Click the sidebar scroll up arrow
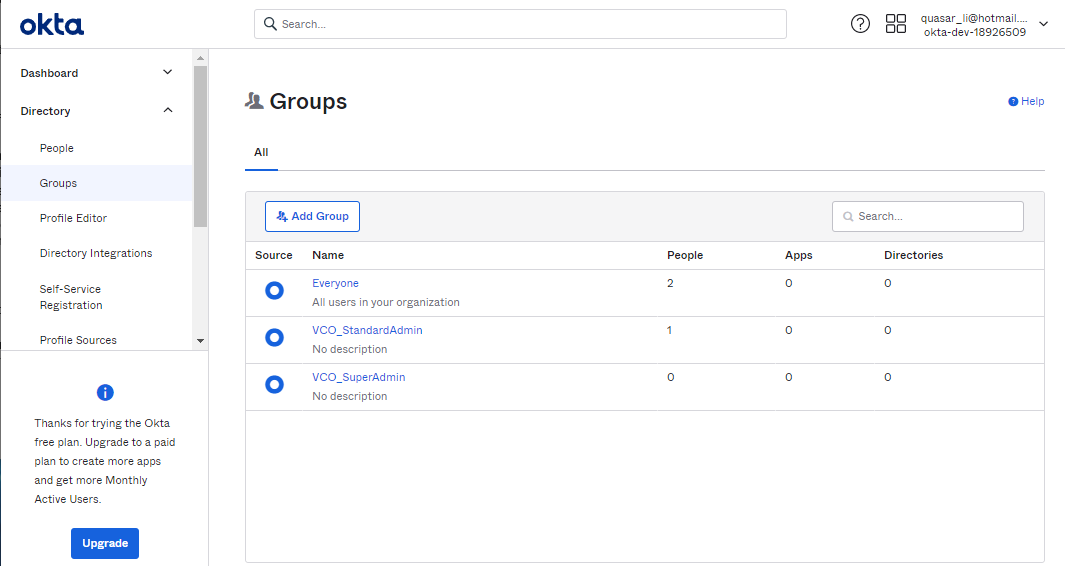The image size is (1065, 566). (x=200, y=58)
